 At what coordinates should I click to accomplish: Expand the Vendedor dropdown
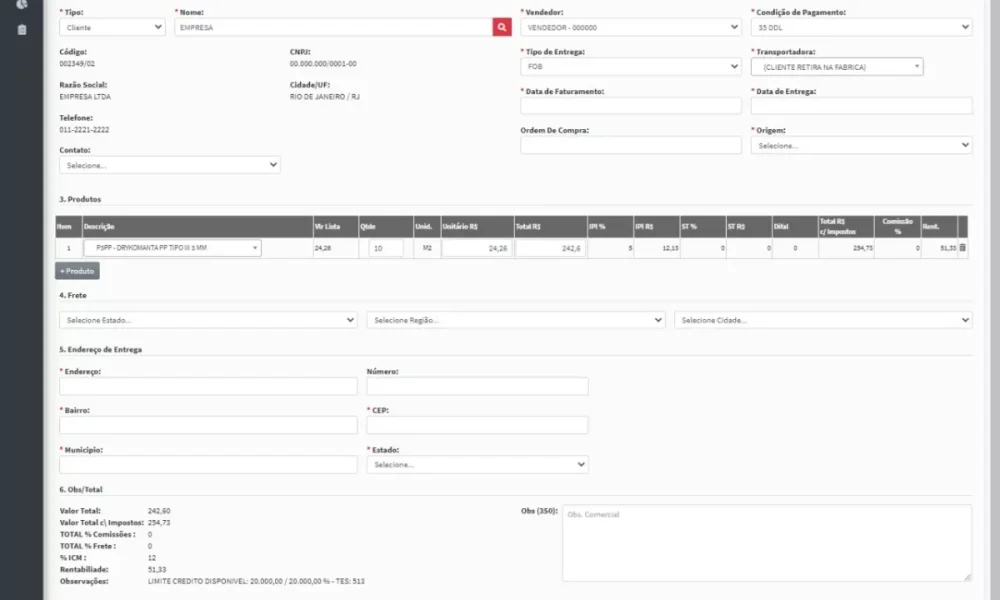pyautogui.click(x=631, y=27)
